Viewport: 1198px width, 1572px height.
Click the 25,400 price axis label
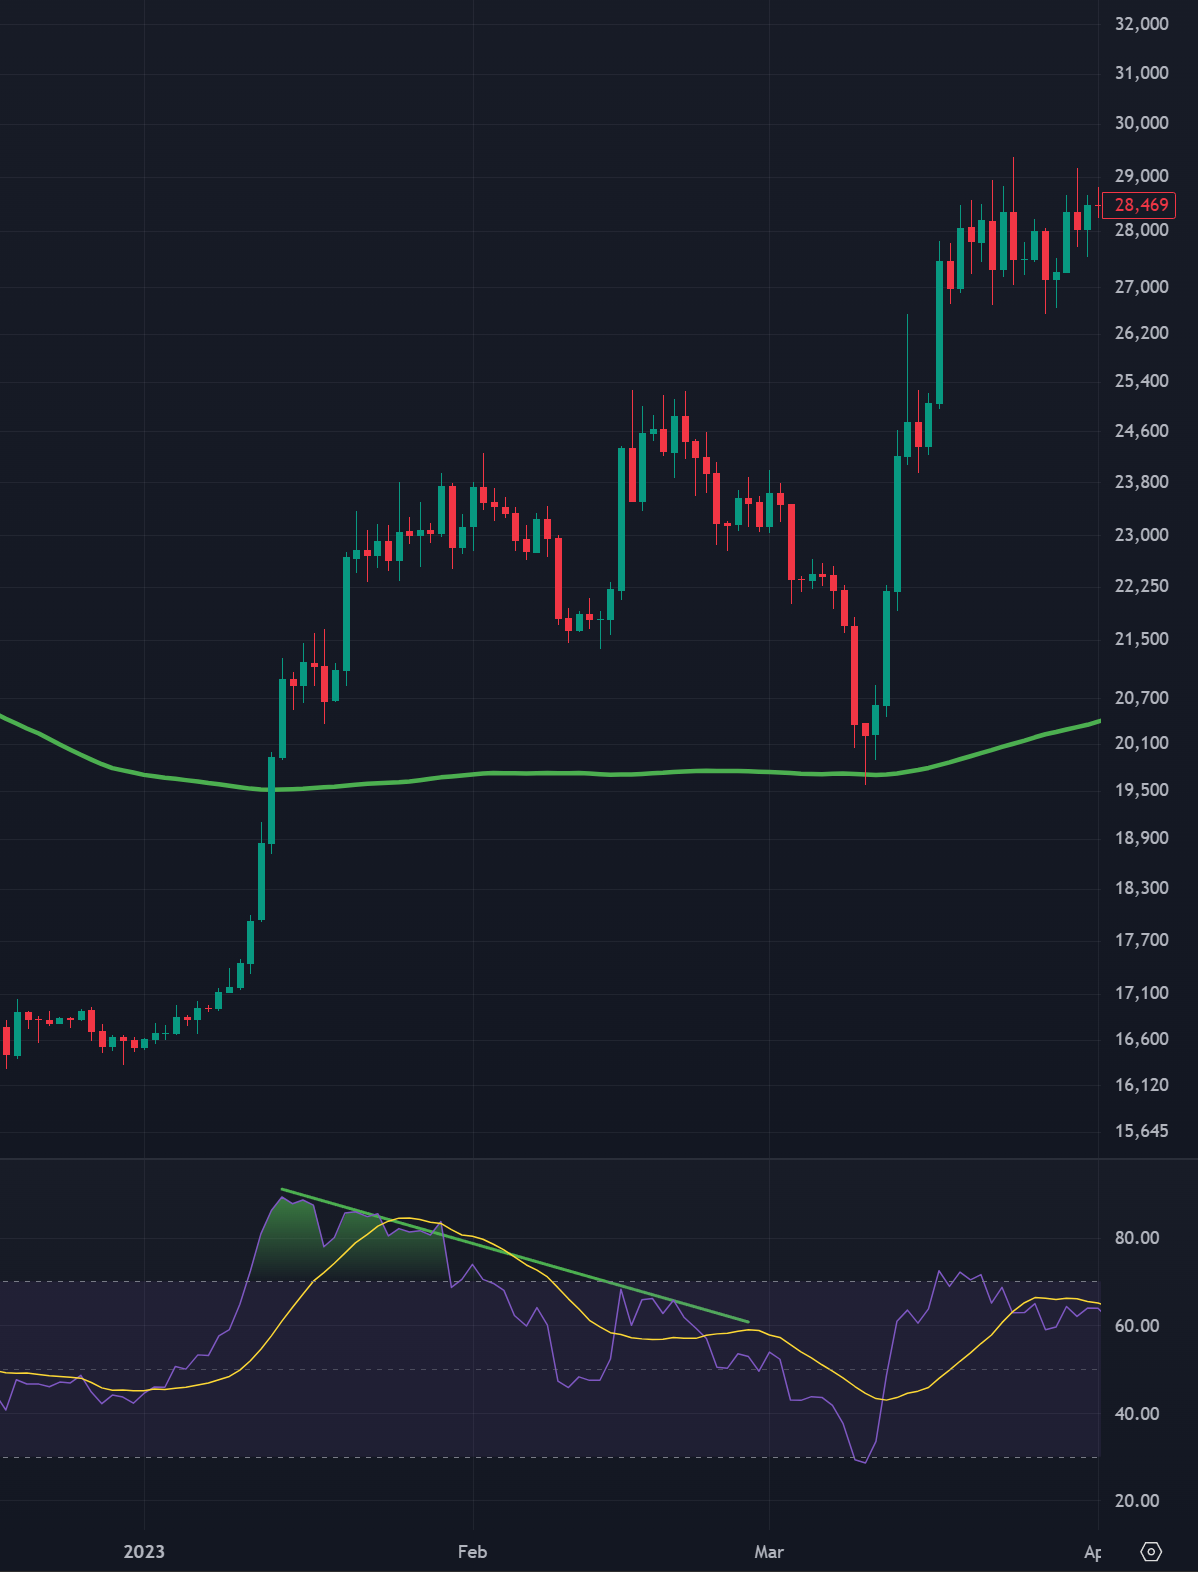(x=1141, y=381)
